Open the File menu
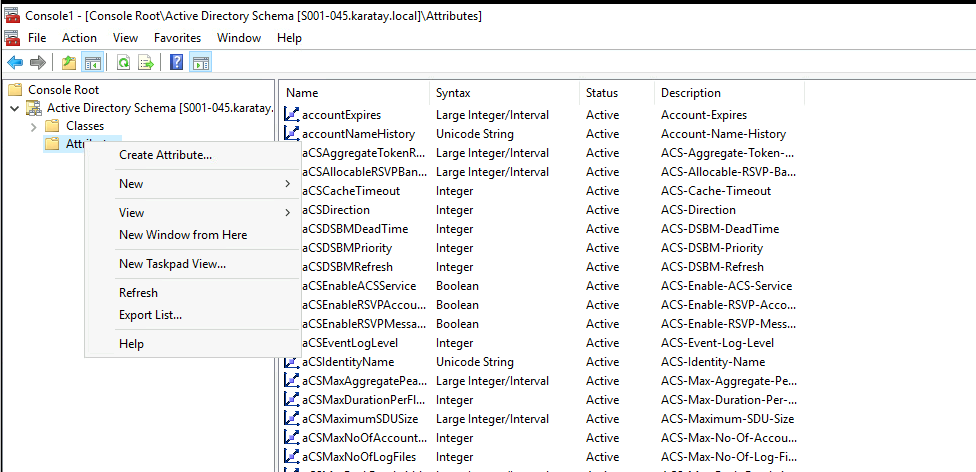This screenshot has width=976, height=472. pyautogui.click(x=37, y=37)
